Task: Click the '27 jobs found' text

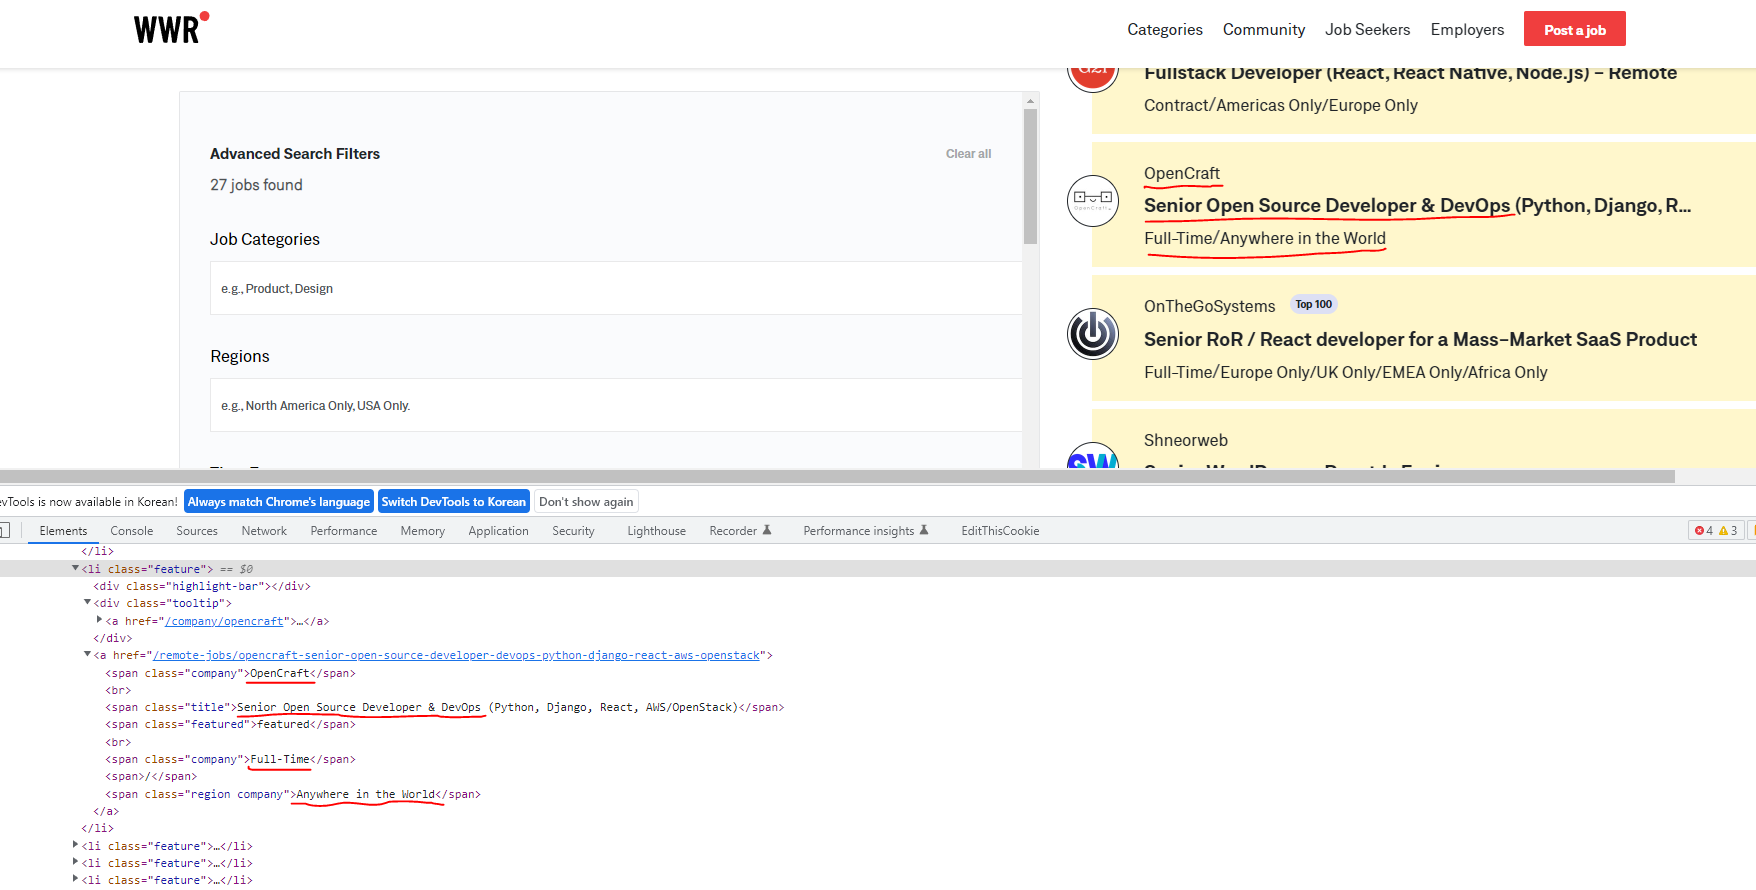Action: point(256,185)
